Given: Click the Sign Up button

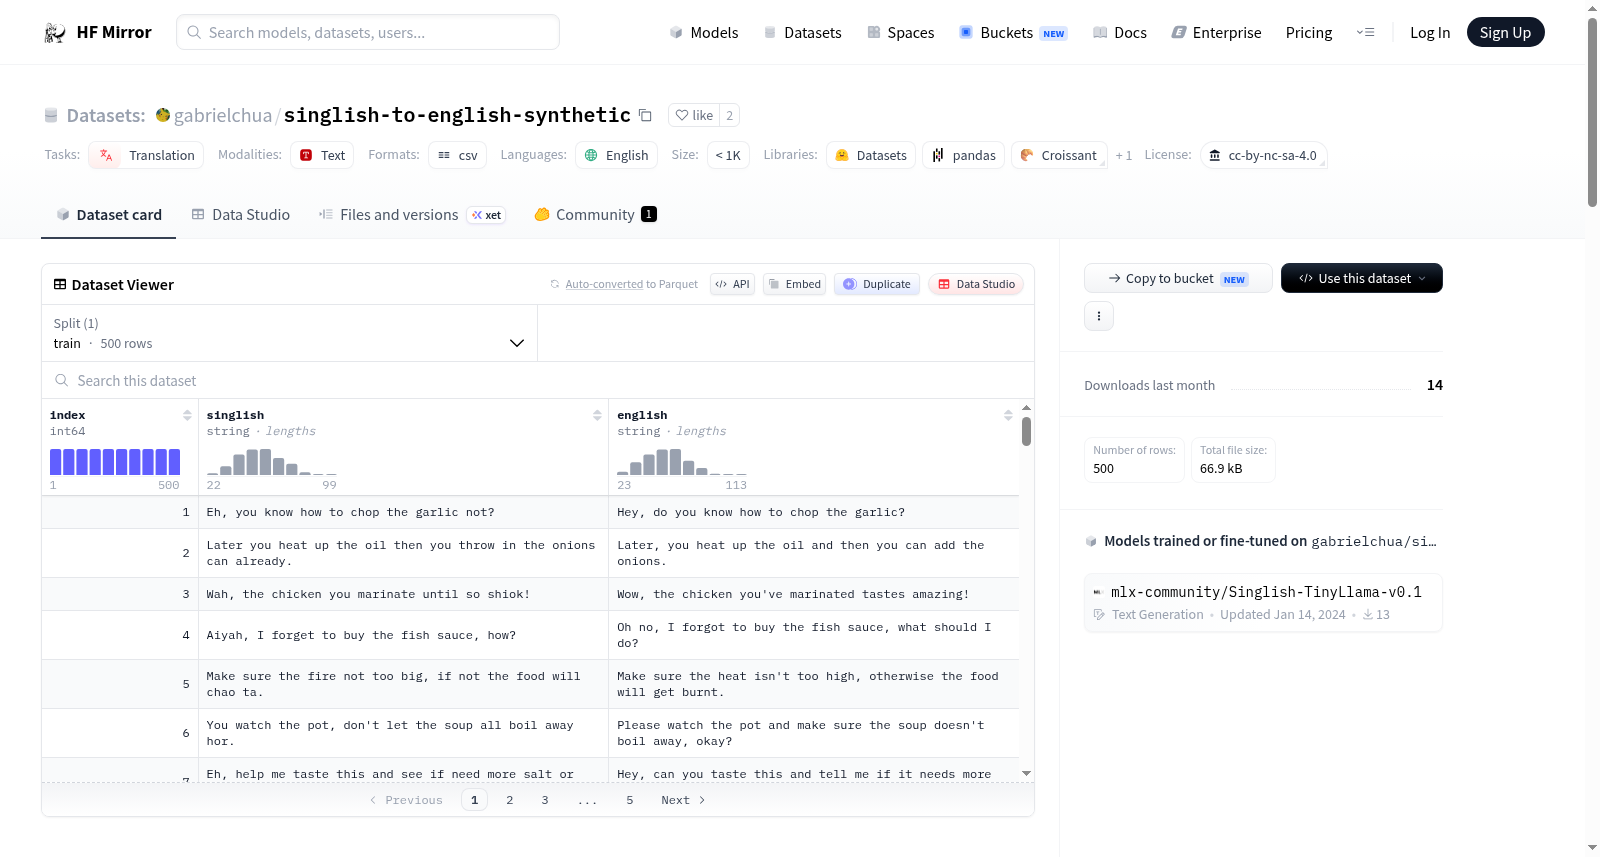Looking at the screenshot, I should (x=1506, y=32).
